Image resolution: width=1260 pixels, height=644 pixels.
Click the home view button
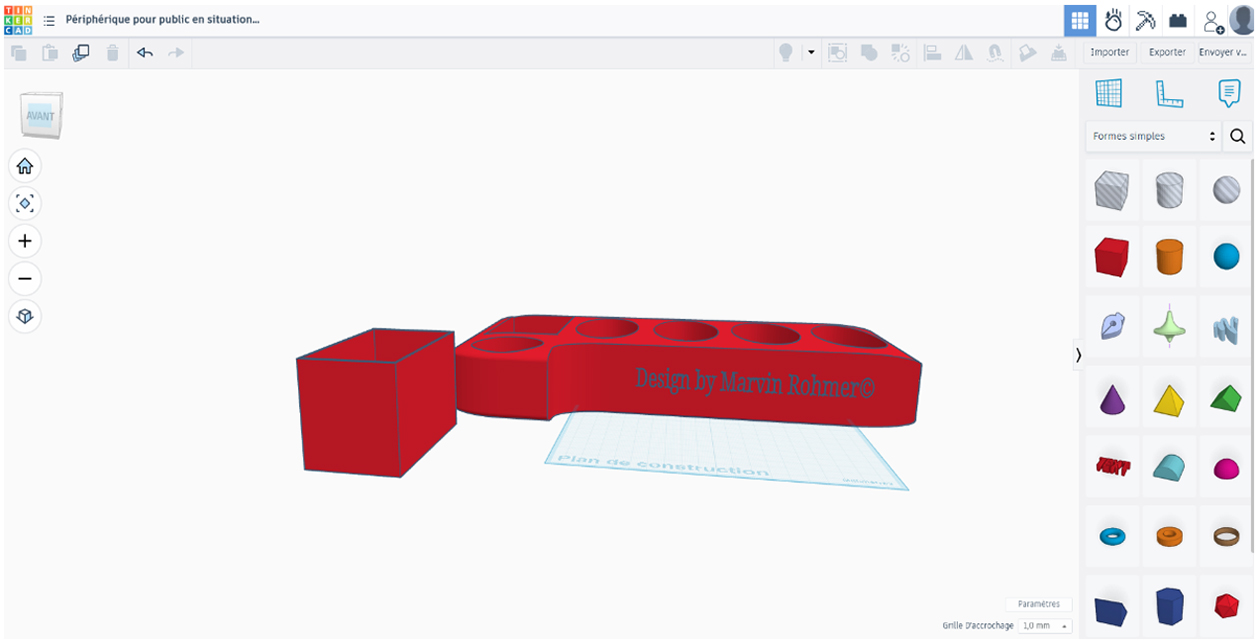click(25, 166)
